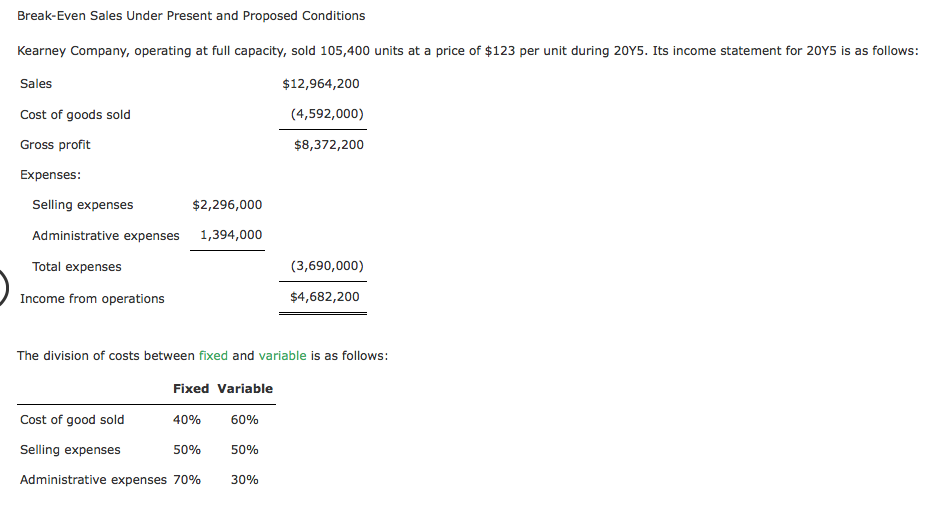Click the Break-Even Sales heading text

pyautogui.click(x=191, y=16)
